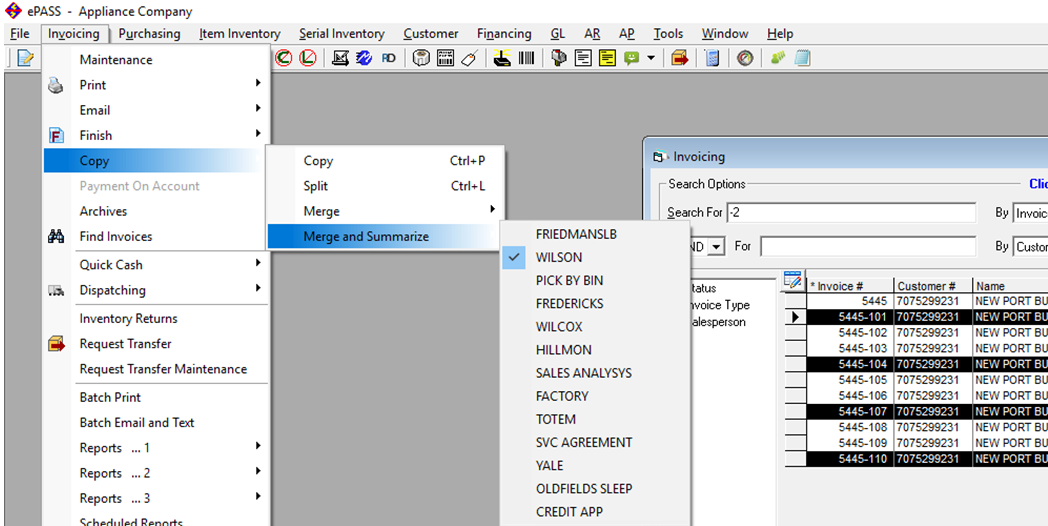
Task: Open the Purchasing menu
Action: coord(150,33)
